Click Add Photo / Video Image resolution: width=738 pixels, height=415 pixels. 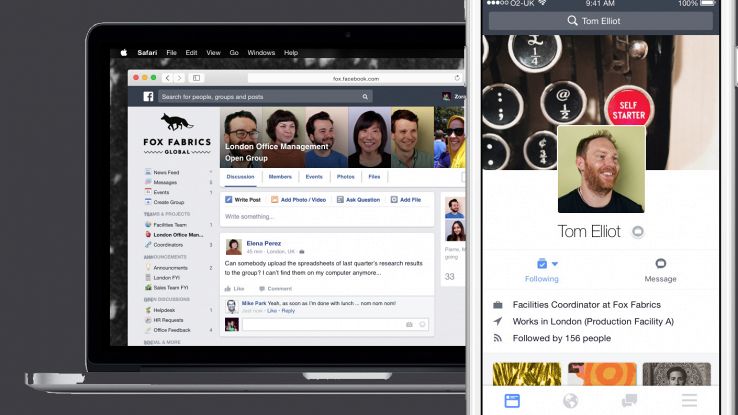tap(298, 200)
